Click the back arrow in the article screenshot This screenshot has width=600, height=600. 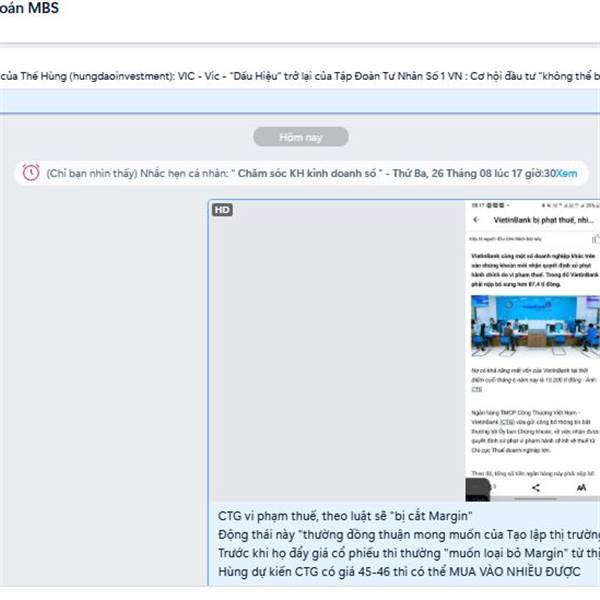(x=476, y=220)
